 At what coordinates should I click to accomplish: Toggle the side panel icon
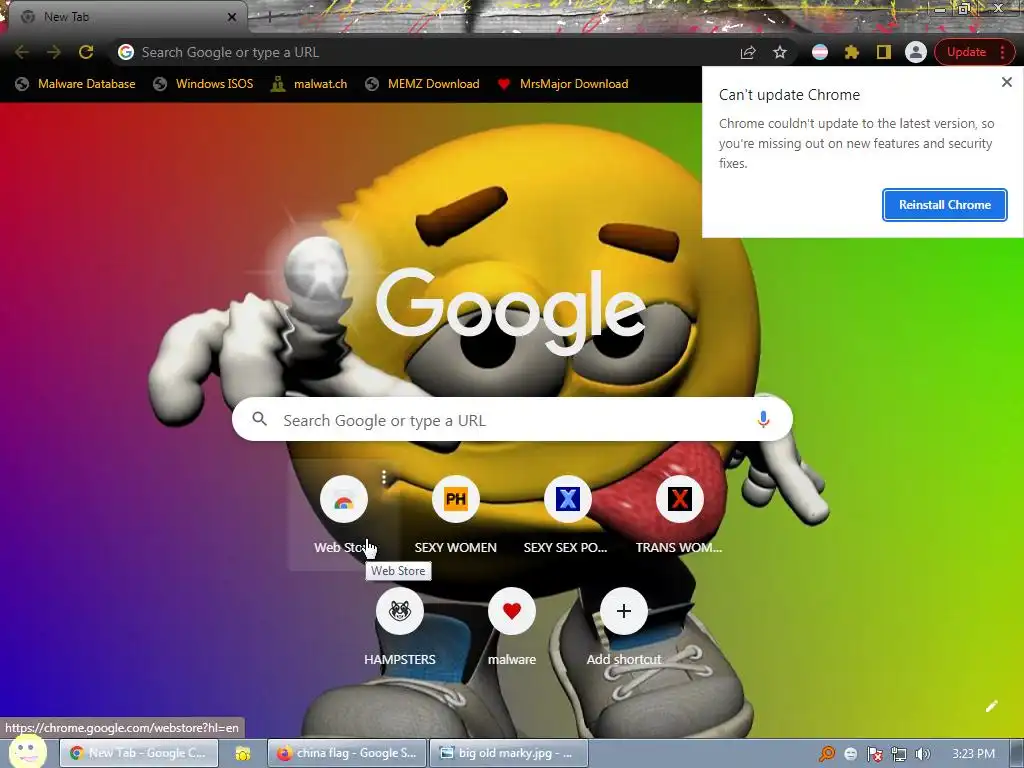pyautogui.click(x=884, y=52)
